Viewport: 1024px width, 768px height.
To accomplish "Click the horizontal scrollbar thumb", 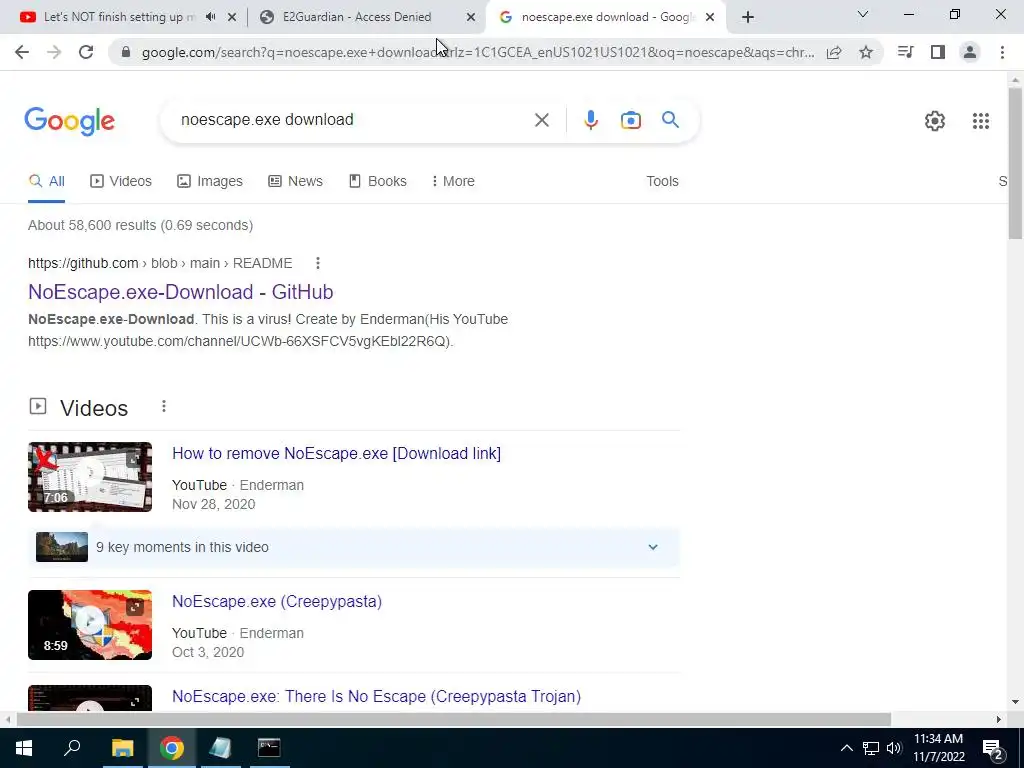I will point(454,720).
